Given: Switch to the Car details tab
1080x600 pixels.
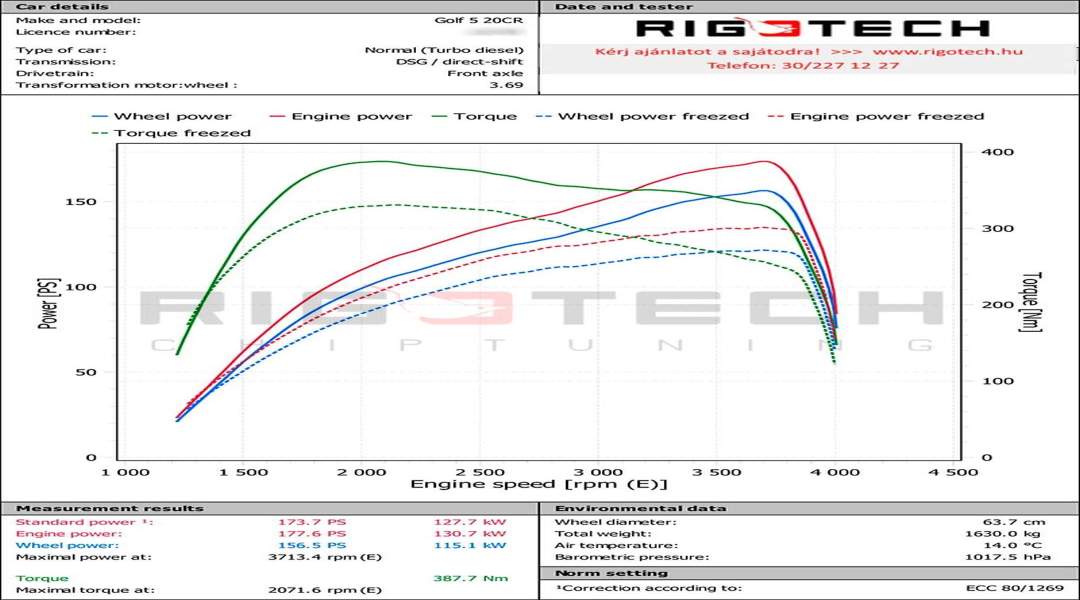Looking at the screenshot, I should point(60,7).
